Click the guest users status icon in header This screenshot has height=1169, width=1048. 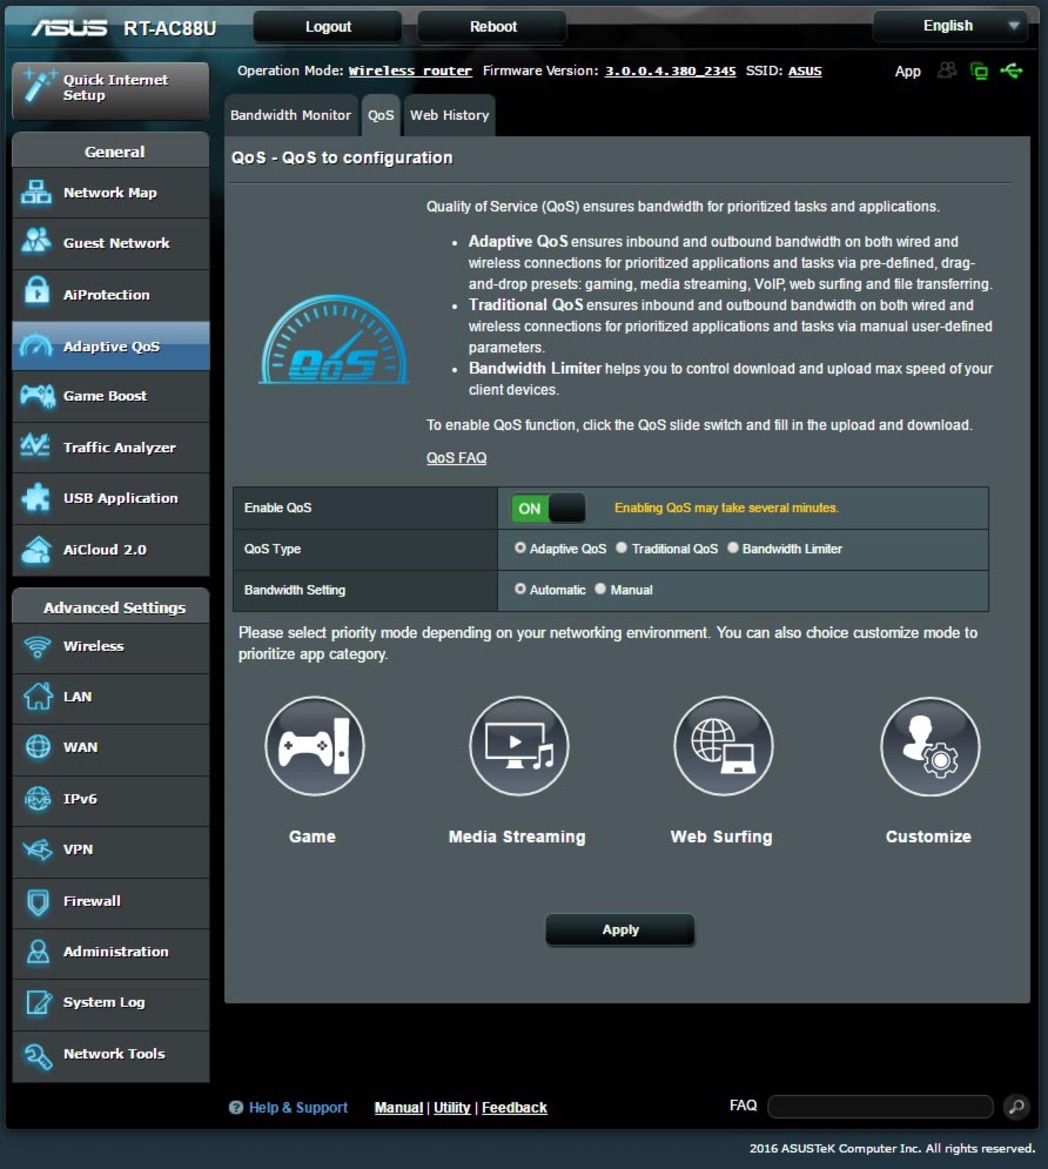pyautogui.click(x=947, y=71)
